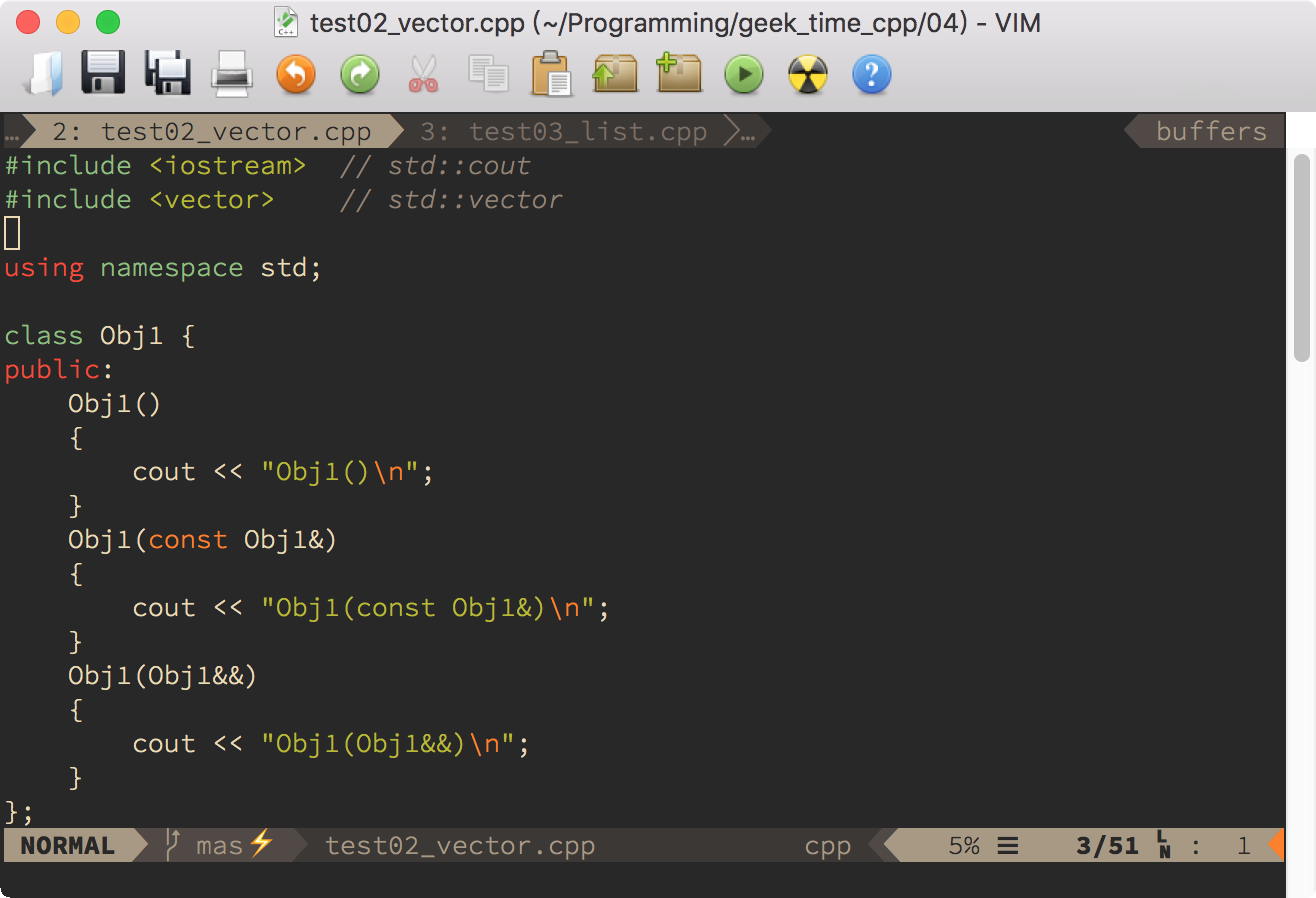
Task: Click the 5% file progress indicator
Action: pos(963,845)
